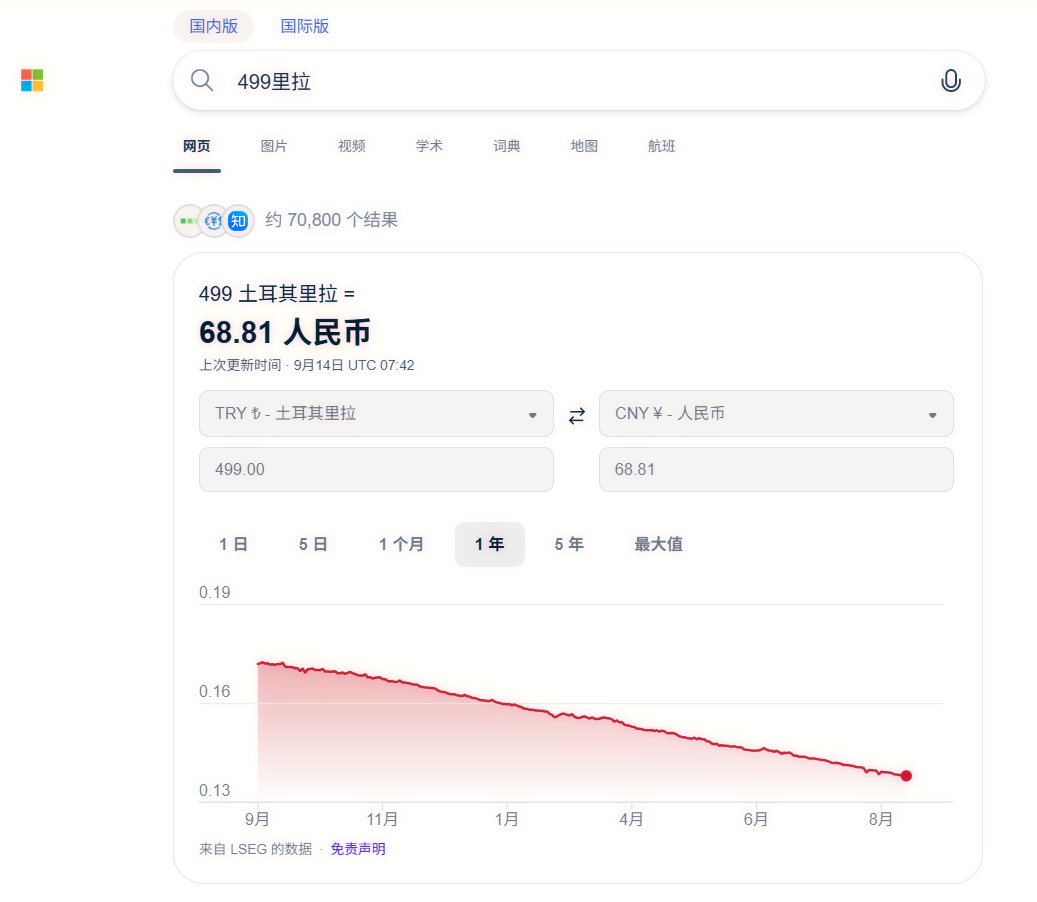Switch to 国内版 search mode
Viewport: 1037px width, 902px height.
(213, 26)
